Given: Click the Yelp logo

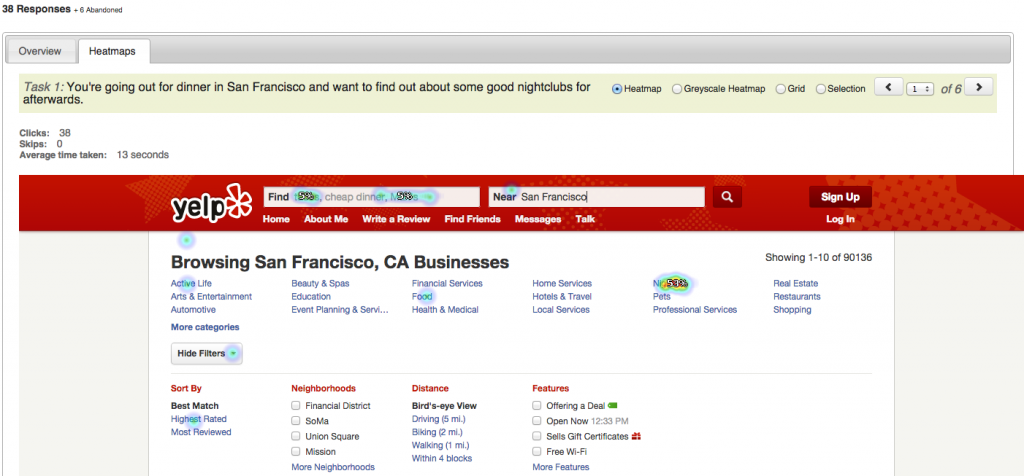Looking at the screenshot, I should pyautogui.click(x=211, y=204).
